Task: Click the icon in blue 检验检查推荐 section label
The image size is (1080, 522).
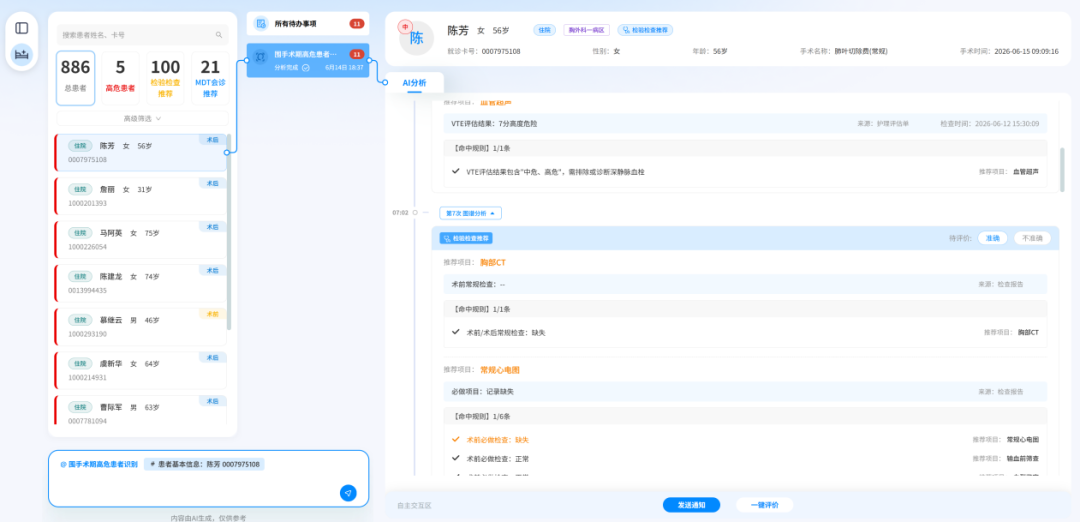Action: point(447,238)
